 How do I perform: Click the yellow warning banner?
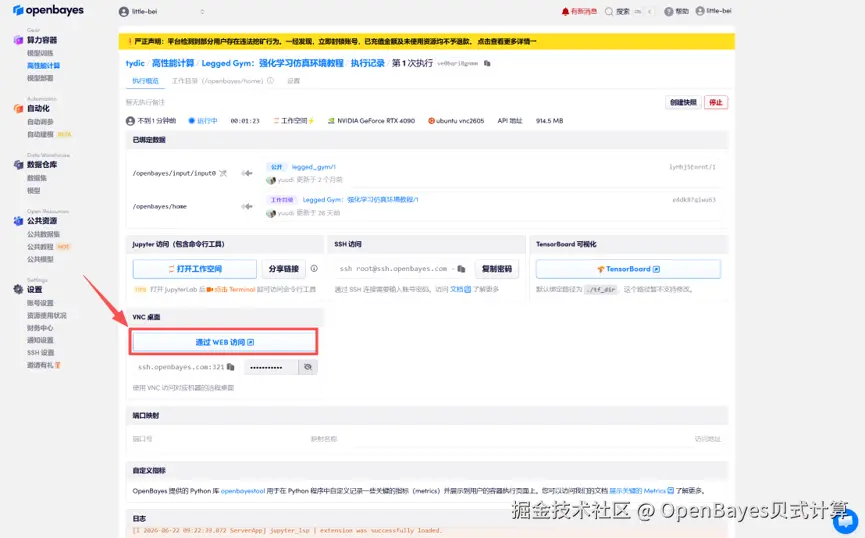point(426,41)
